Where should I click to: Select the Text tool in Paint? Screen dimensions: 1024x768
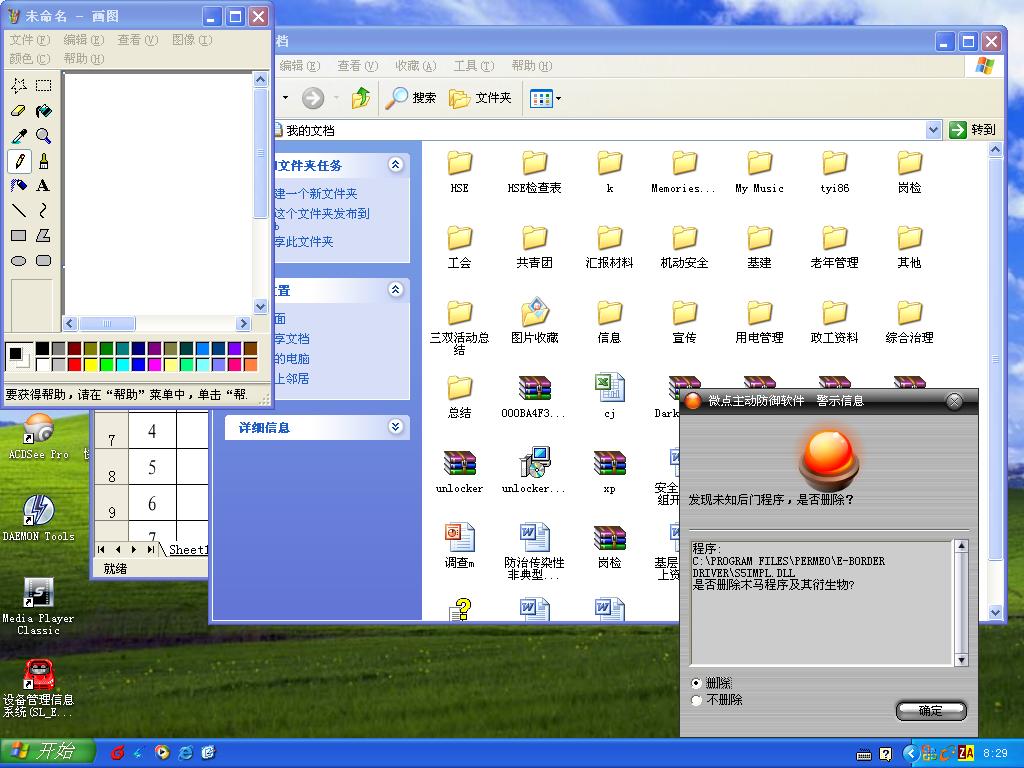coord(44,185)
